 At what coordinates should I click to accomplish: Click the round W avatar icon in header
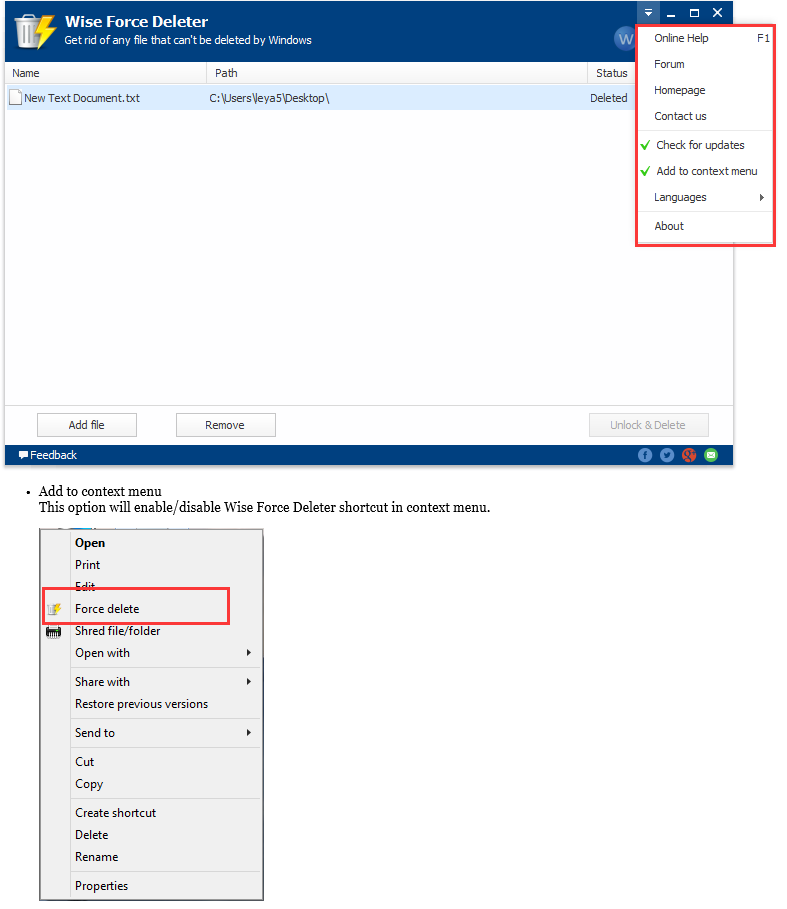pyautogui.click(x=625, y=39)
